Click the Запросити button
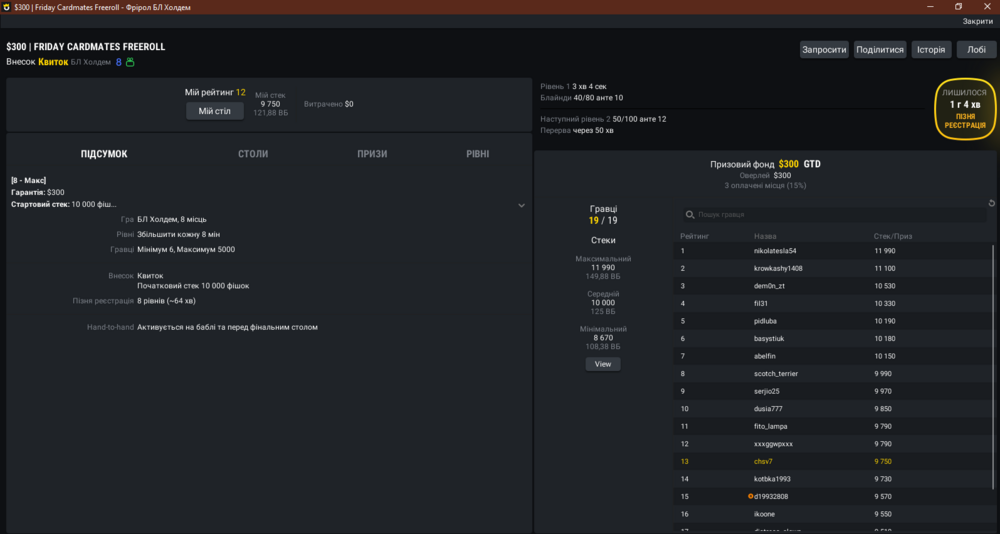Viewport: 1000px width, 534px height. tap(825, 50)
